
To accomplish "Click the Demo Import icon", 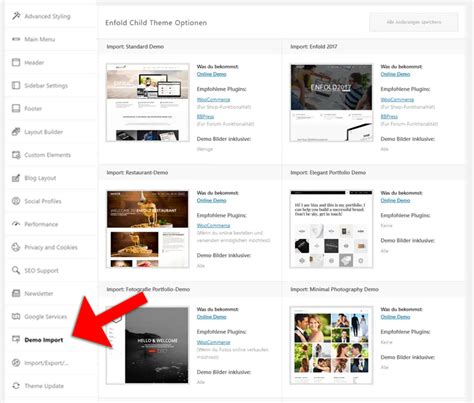I will 16,339.
